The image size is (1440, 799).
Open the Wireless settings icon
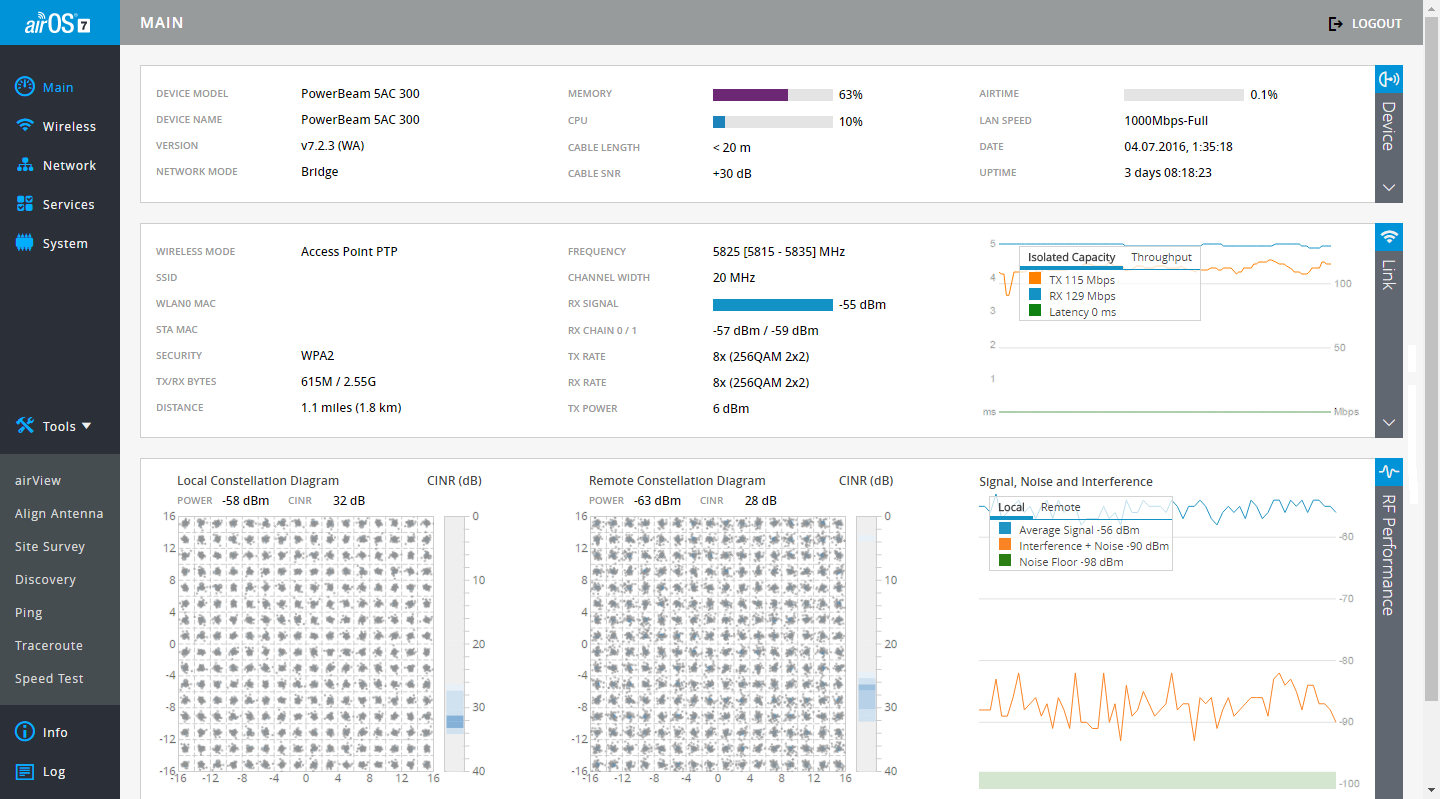(25, 126)
